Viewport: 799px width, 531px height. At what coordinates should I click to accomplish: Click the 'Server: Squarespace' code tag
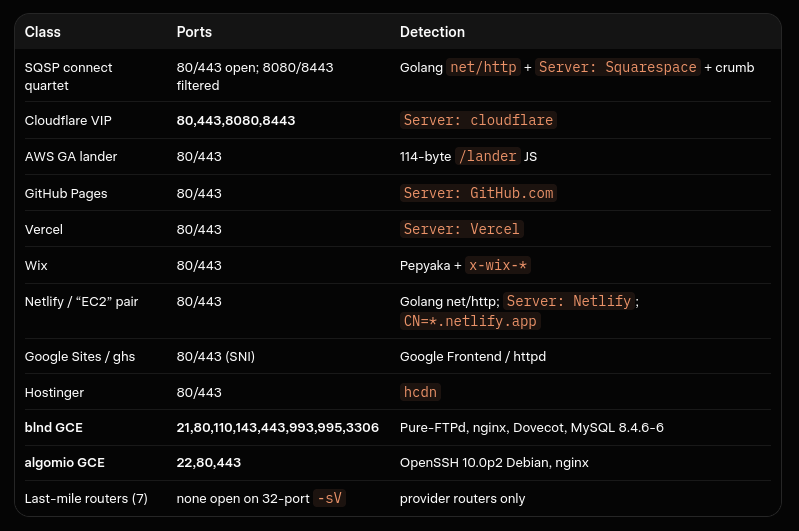pos(618,67)
